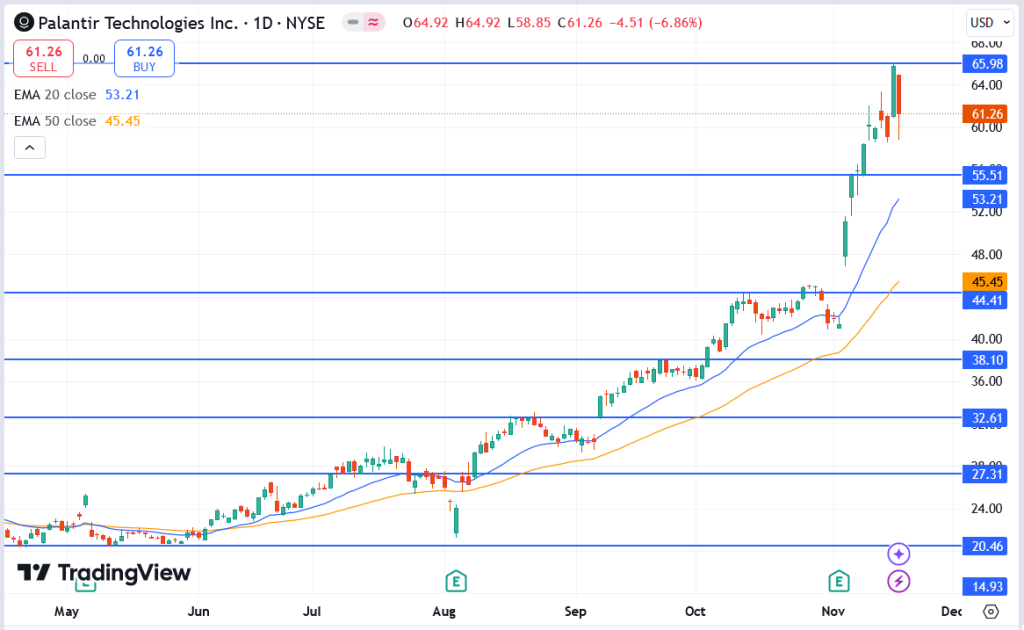The image size is (1024, 630).
Task: Open the November earnings E marker
Action: [x=839, y=580]
